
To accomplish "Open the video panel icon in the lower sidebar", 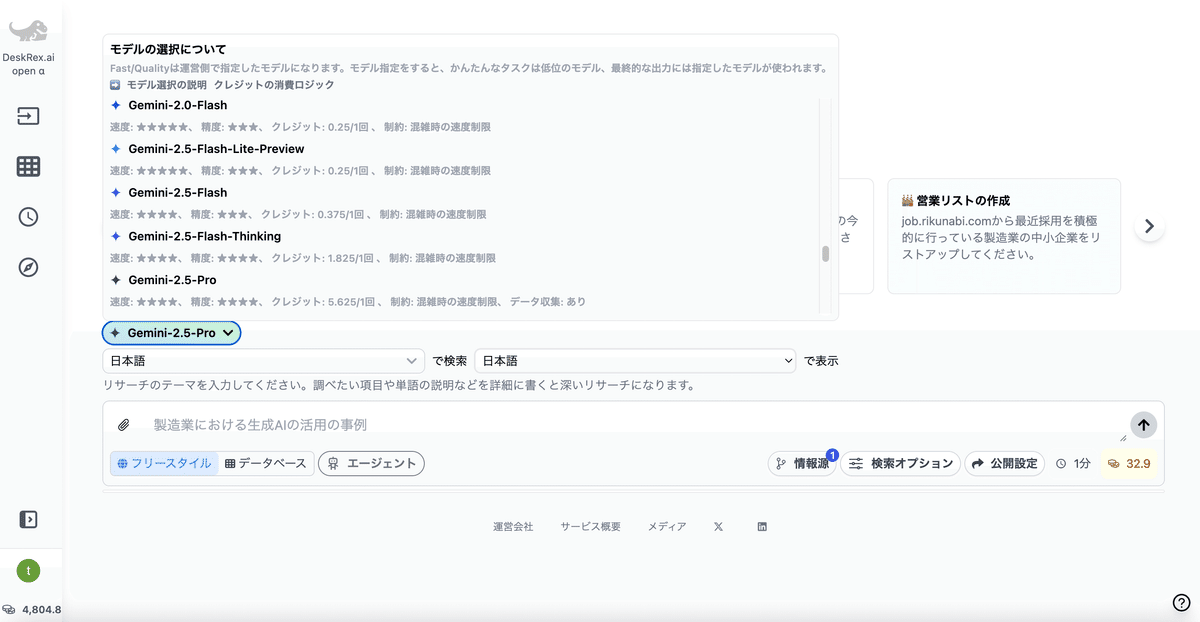I will (28, 519).
